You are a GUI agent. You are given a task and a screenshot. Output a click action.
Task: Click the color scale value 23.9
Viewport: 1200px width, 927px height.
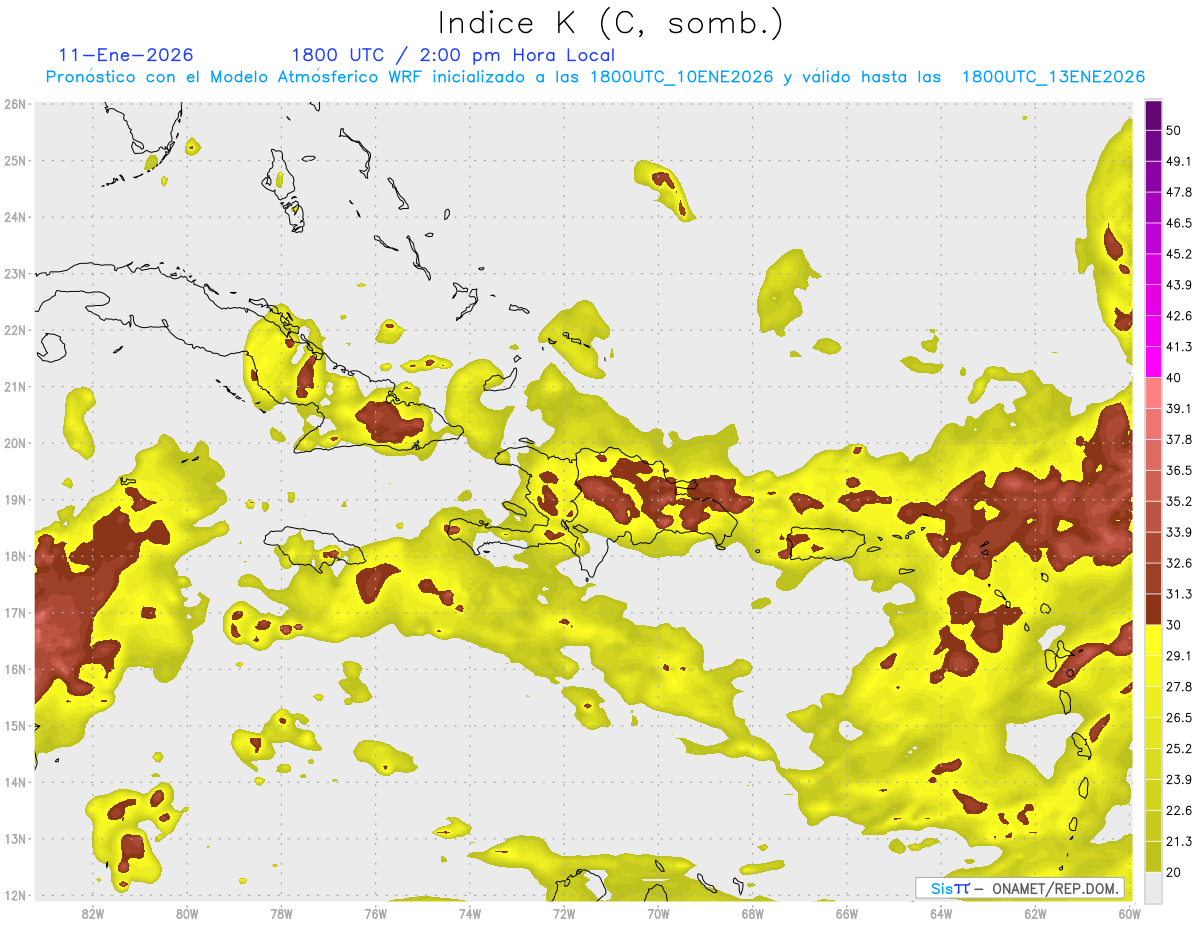coord(1179,780)
